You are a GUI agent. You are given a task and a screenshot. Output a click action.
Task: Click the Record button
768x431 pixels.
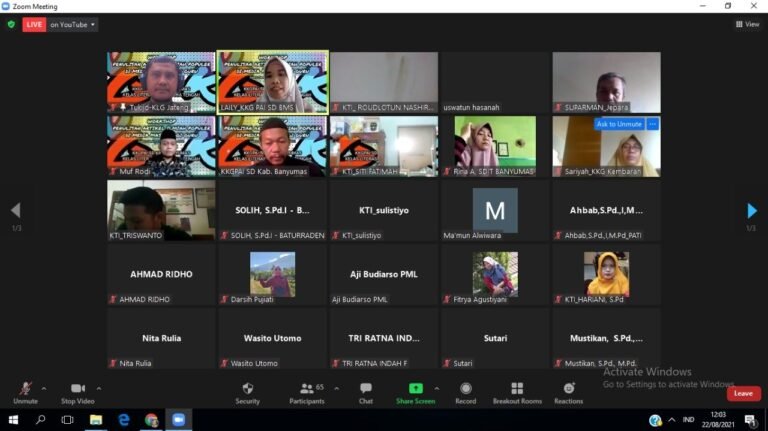coord(465,393)
